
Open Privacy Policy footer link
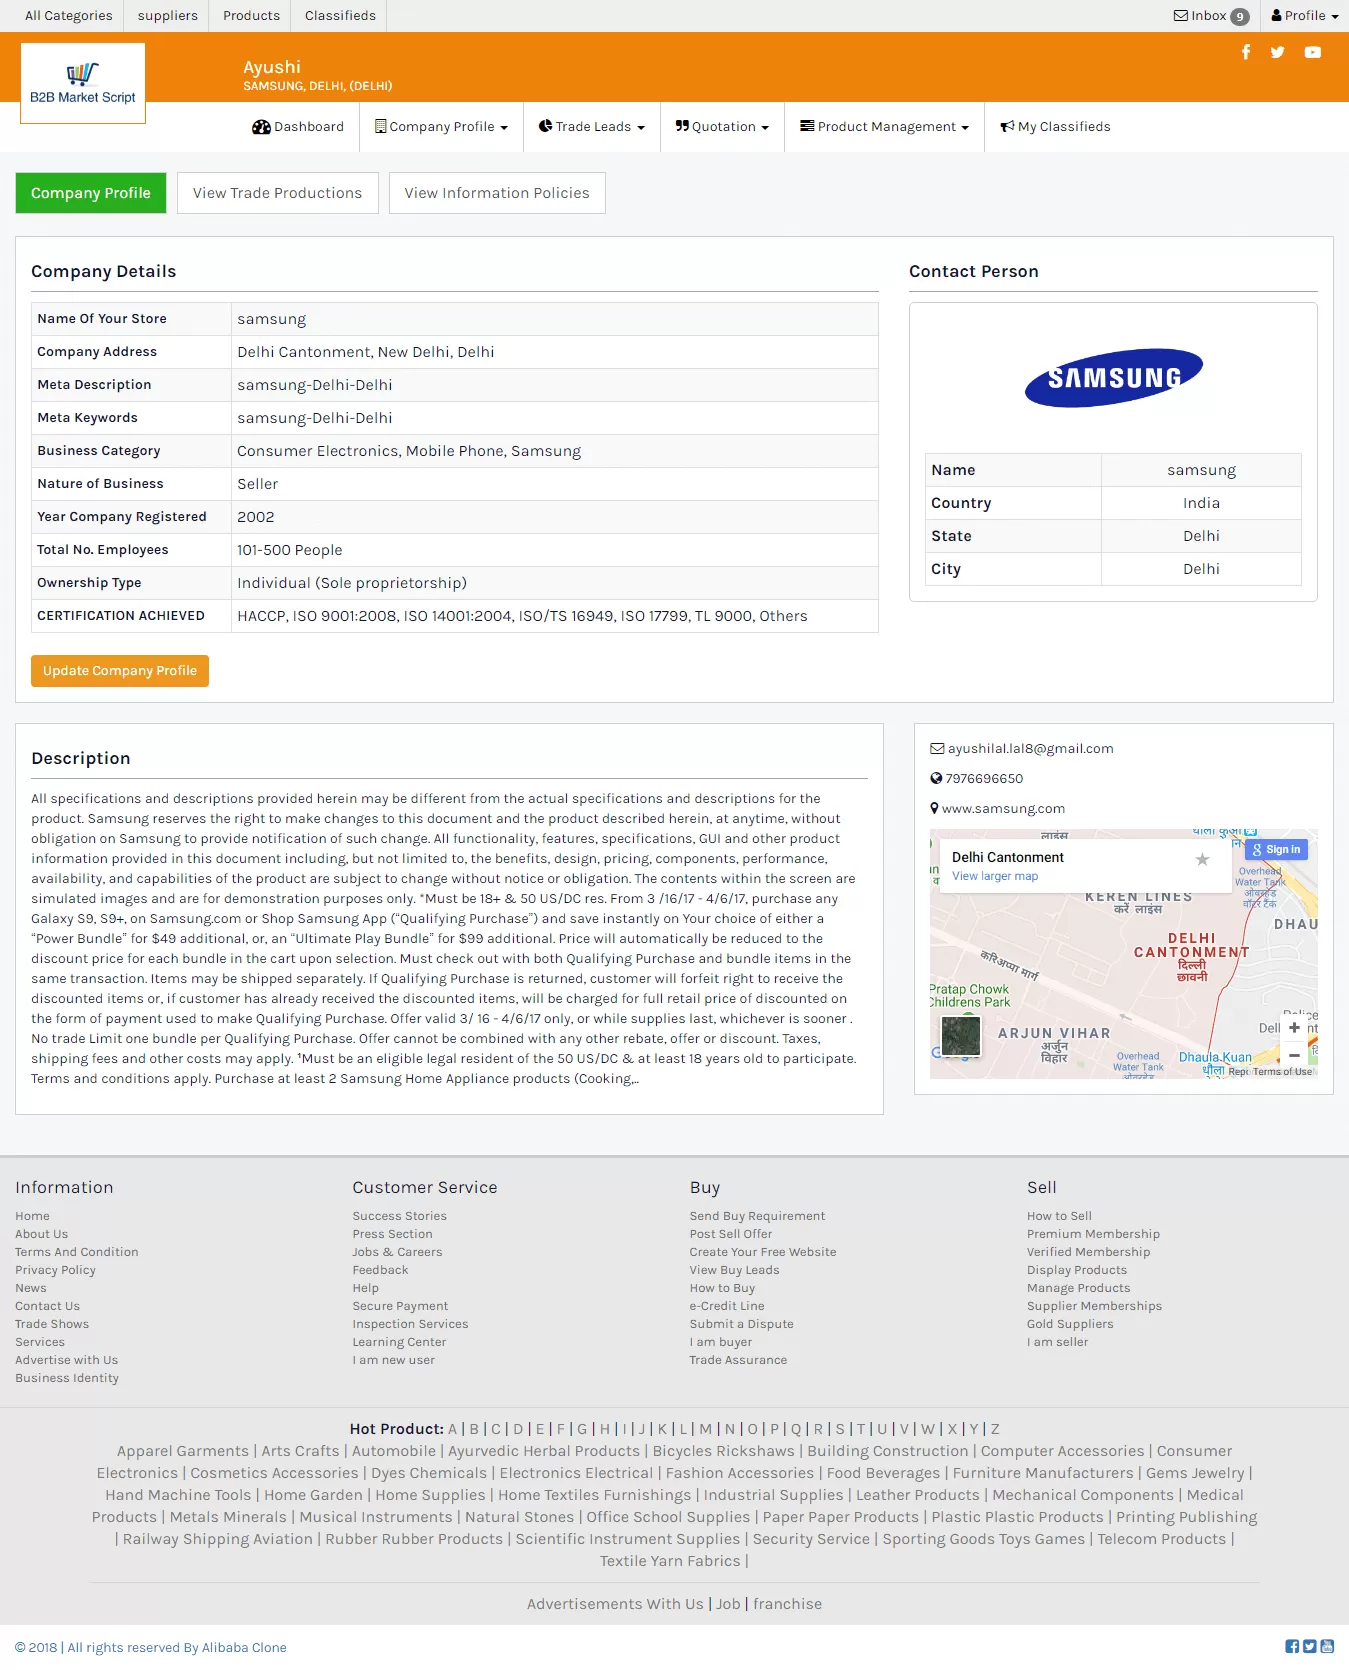pos(55,1270)
